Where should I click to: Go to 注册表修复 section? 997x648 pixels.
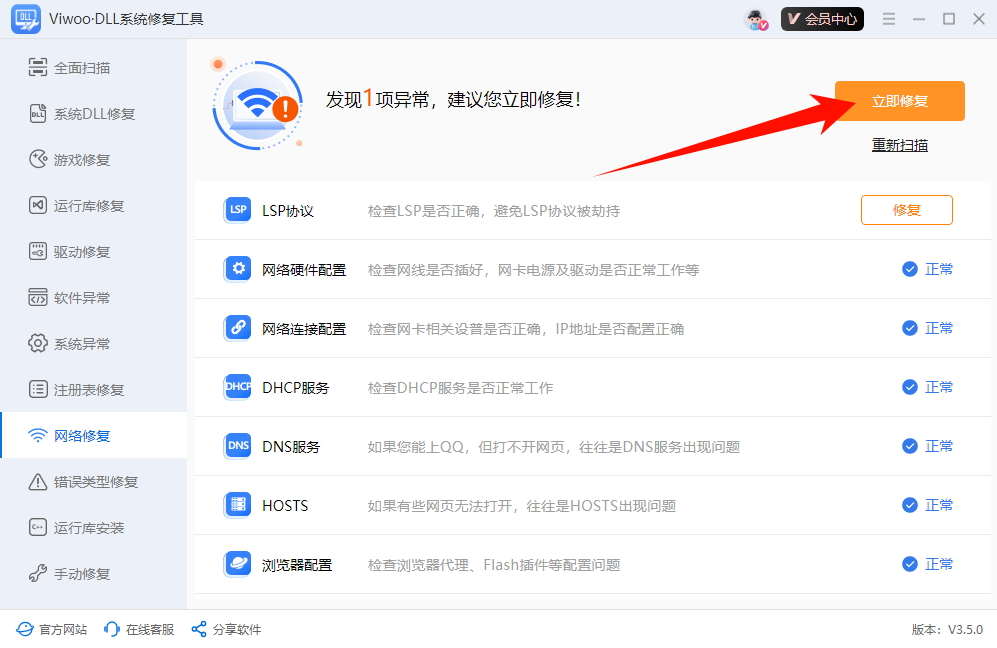click(89, 390)
